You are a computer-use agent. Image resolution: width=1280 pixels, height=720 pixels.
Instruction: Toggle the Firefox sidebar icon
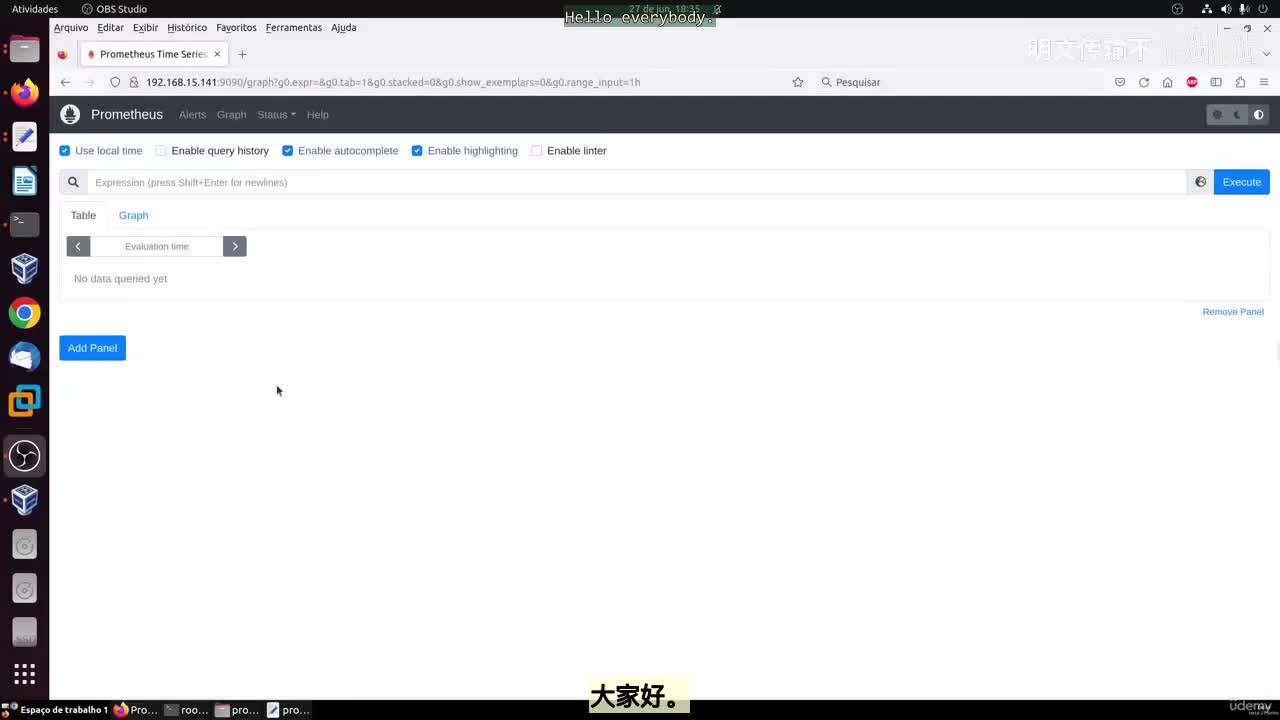coord(1216,82)
